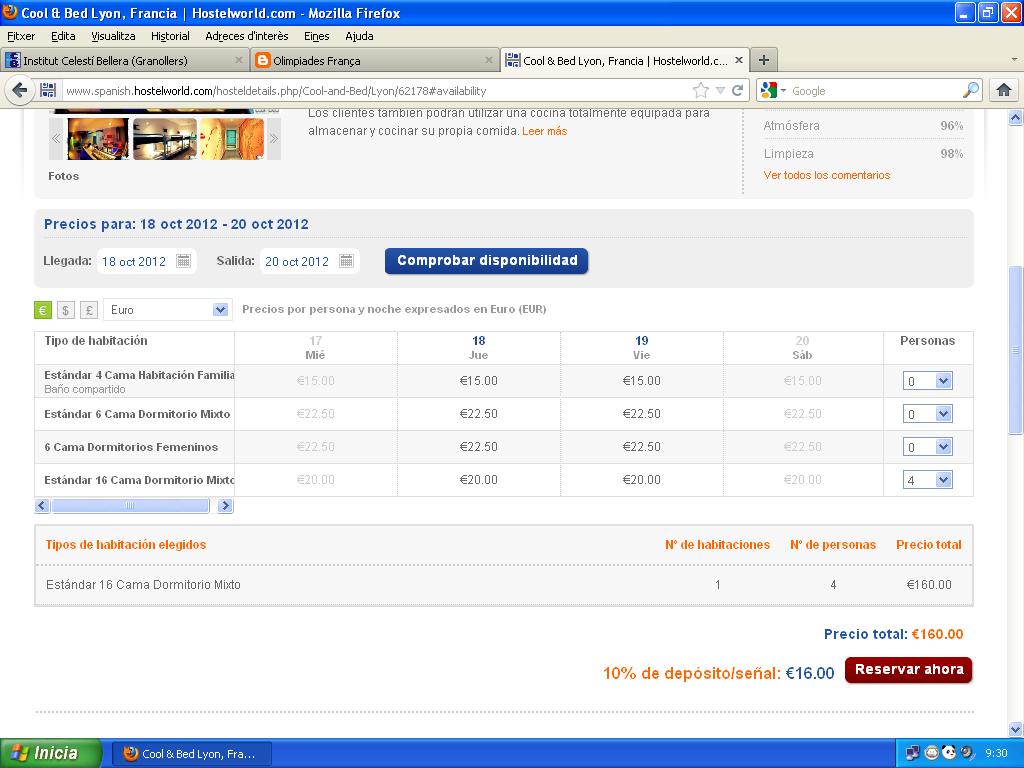This screenshot has height=768, width=1024.
Task: Open Personas dropdown for 6 Cama Dormitorios Femeninos
Action: [927, 447]
